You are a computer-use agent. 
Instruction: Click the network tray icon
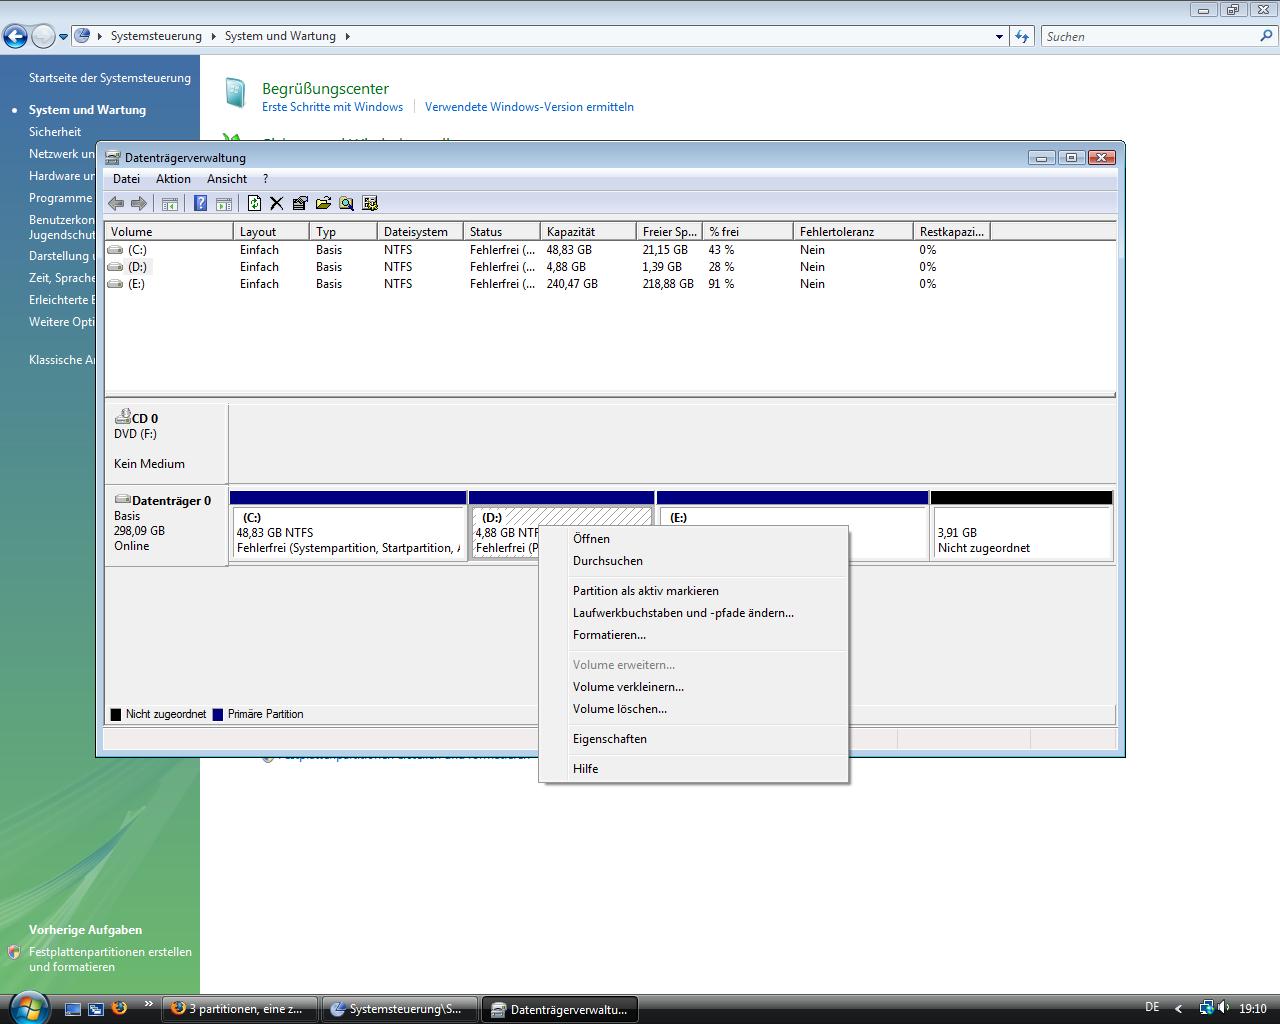point(1207,1008)
